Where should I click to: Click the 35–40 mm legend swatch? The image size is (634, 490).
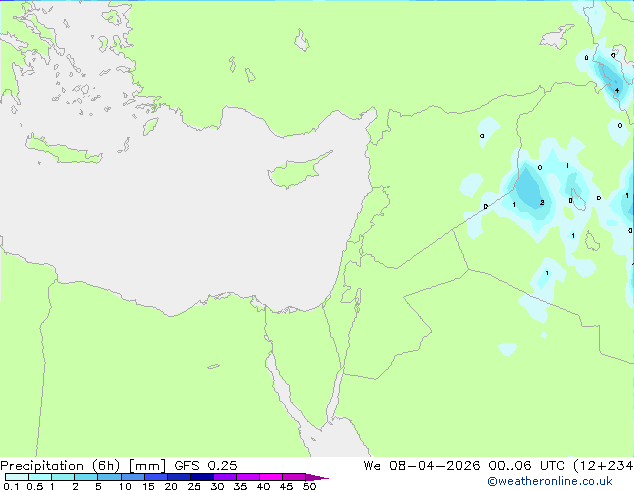pos(247,477)
